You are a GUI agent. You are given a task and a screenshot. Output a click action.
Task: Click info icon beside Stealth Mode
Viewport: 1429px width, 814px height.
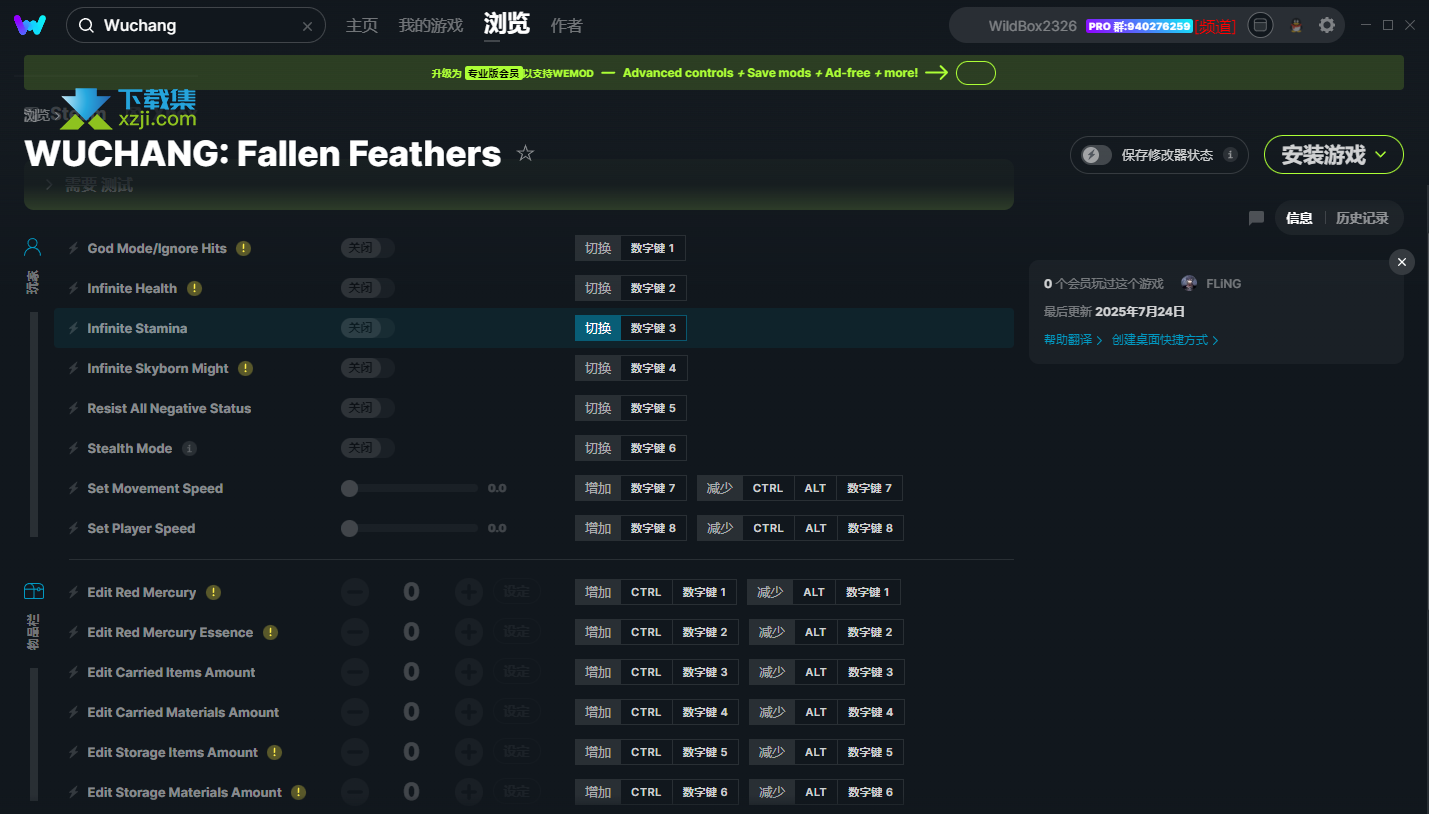[x=189, y=448]
